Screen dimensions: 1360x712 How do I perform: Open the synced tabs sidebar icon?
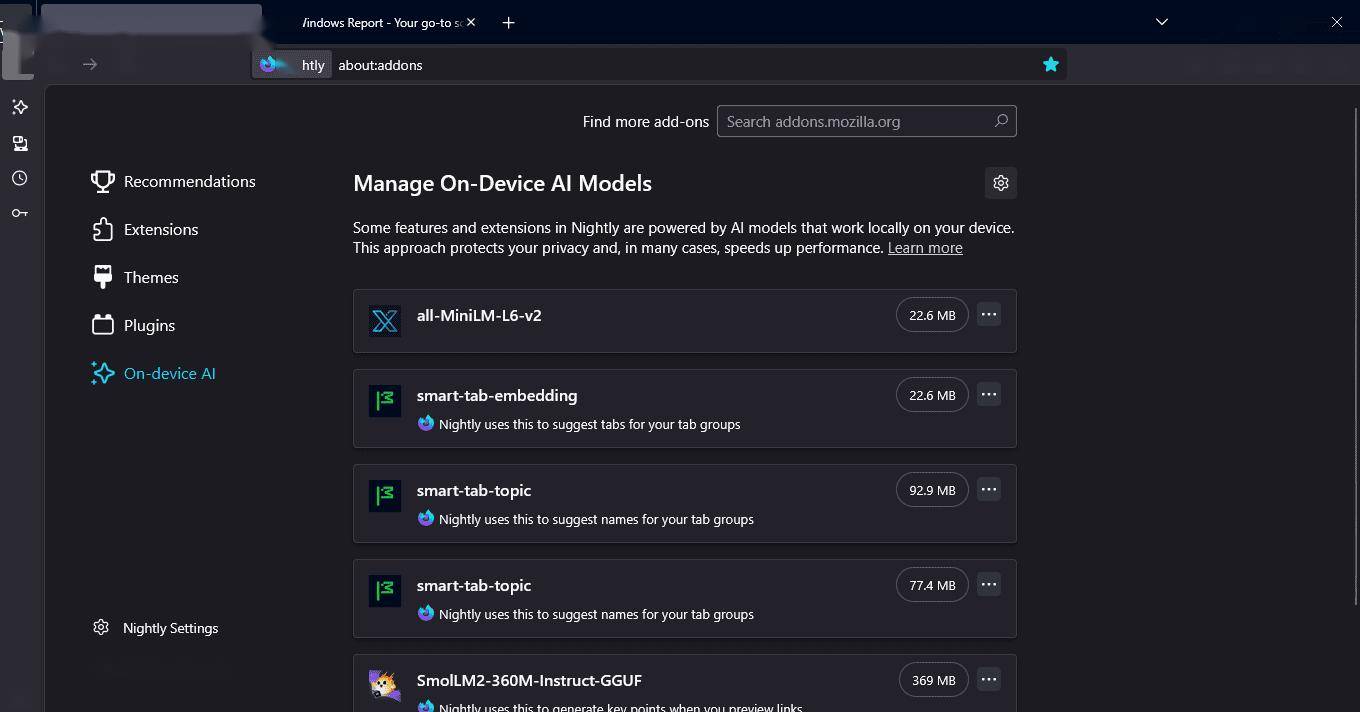20,143
